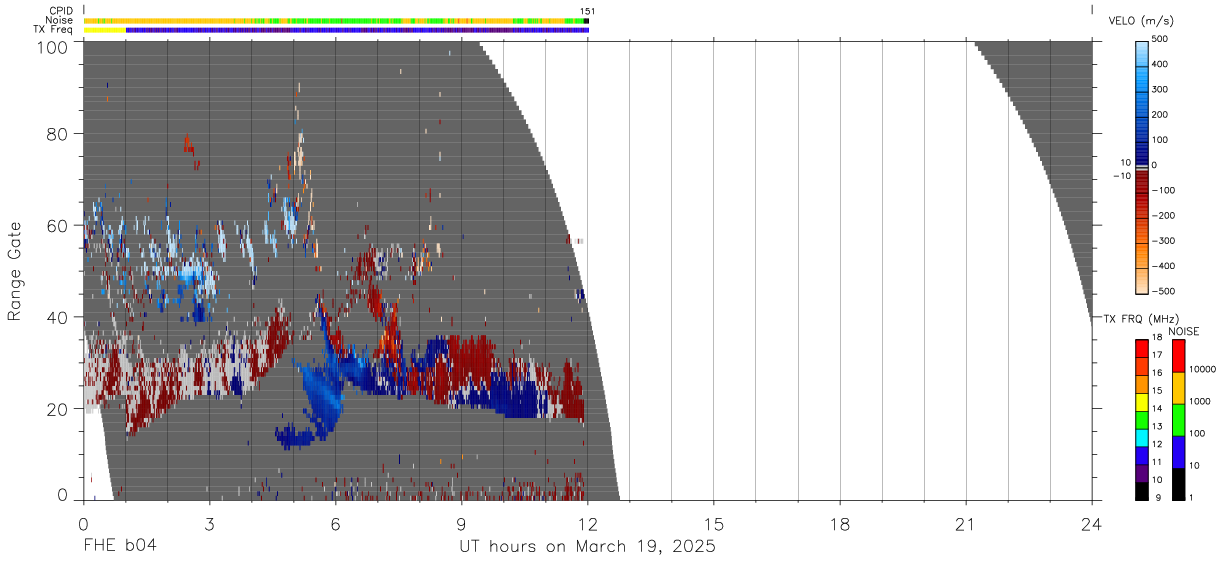Select the cyan swatch of TX frequency legend
Image resolution: width=1228 pixels, height=567 pixels.
pyautogui.click(x=1142, y=437)
